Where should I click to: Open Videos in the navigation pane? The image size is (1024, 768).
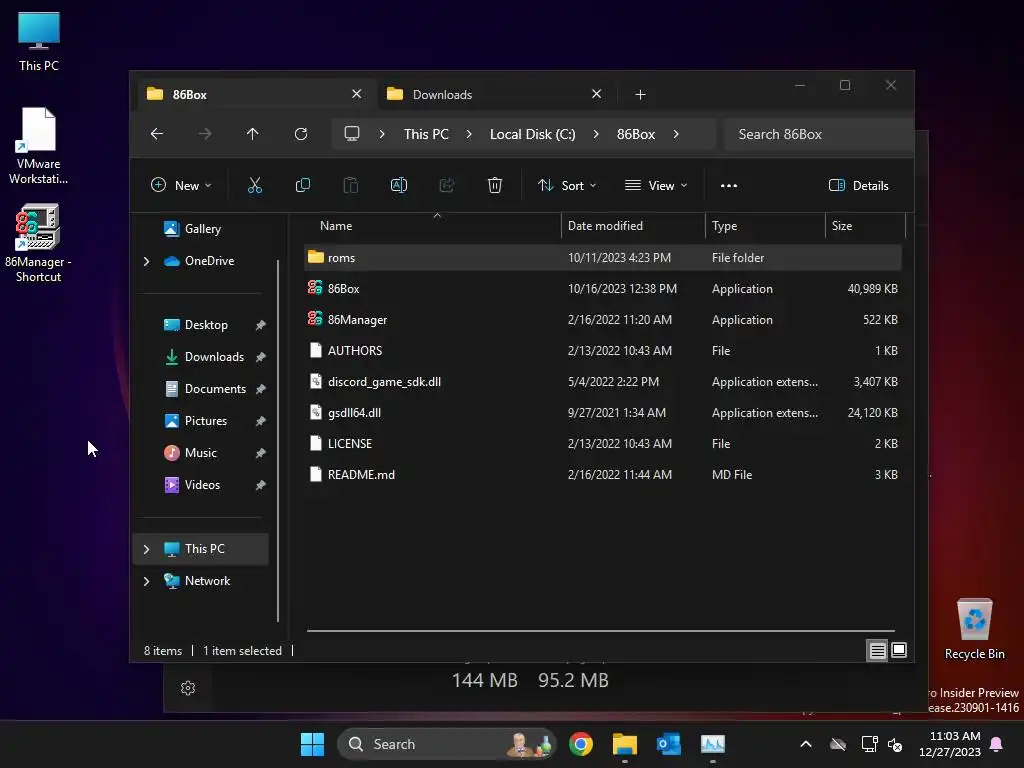pyautogui.click(x=201, y=485)
